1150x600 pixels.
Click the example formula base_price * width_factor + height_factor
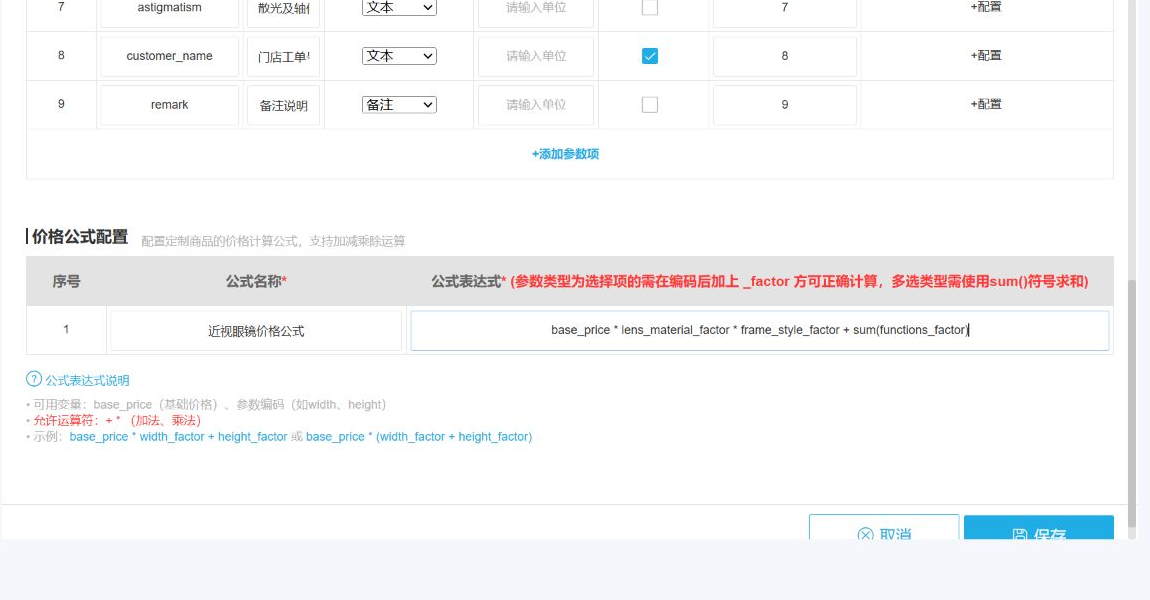(x=178, y=436)
